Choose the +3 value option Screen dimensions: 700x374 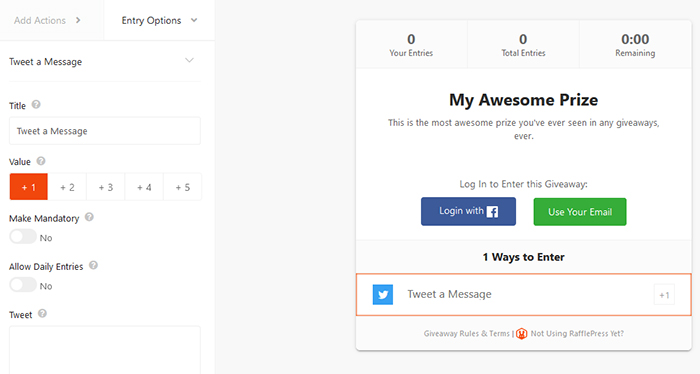105,187
